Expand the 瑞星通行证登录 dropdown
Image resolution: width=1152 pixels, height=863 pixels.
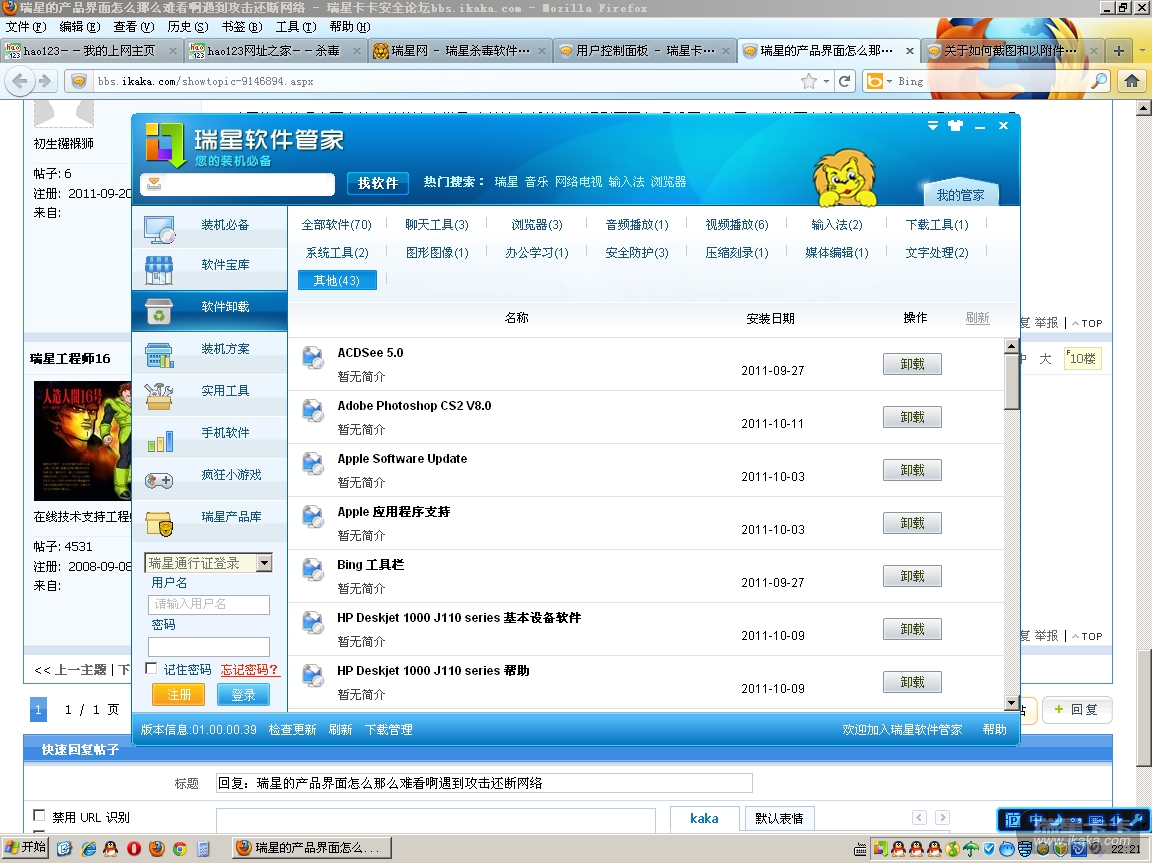pos(264,563)
